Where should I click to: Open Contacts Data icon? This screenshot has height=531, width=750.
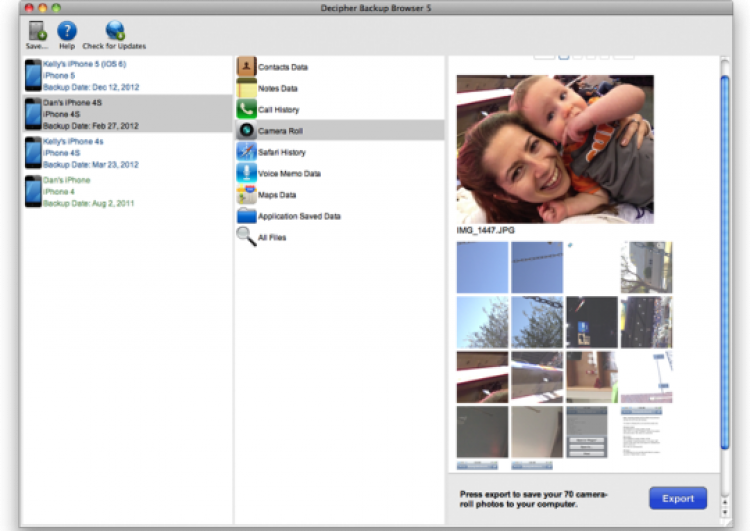coord(246,66)
